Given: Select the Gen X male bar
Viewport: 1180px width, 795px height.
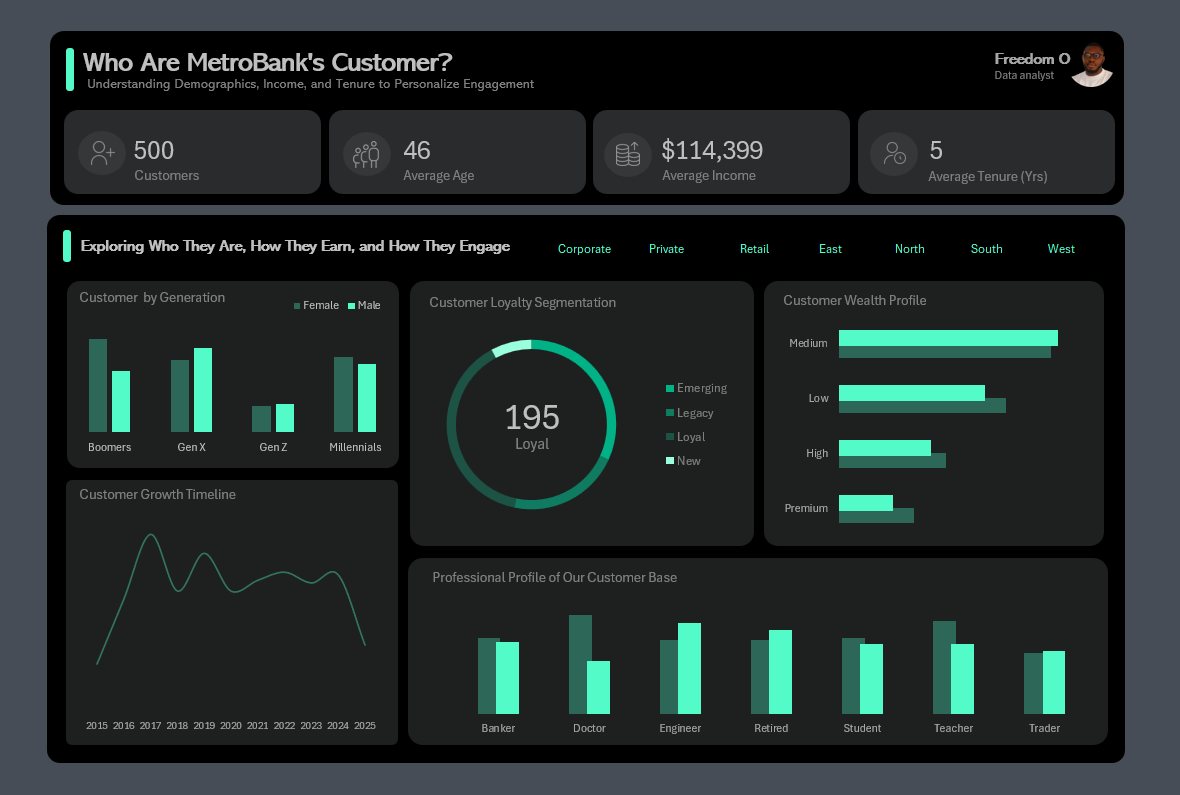Looking at the screenshot, I should (202, 390).
